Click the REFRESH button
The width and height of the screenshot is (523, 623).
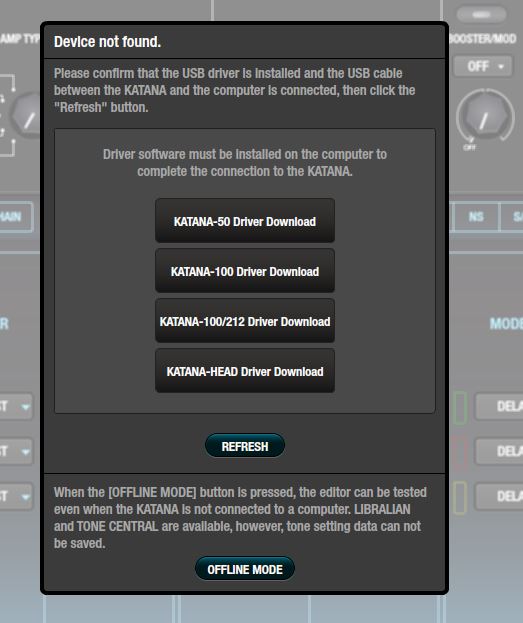pyautogui.click(x=245, y=446)
